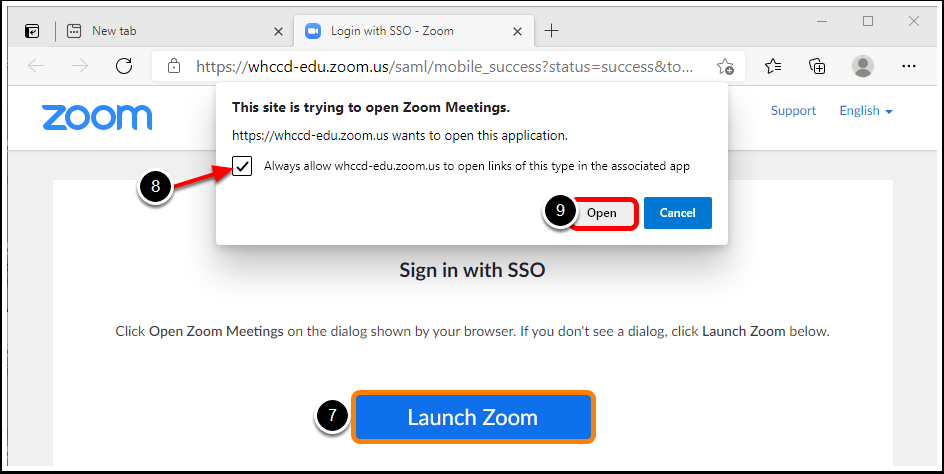Open the browser settings ellipsis menu

908,66
